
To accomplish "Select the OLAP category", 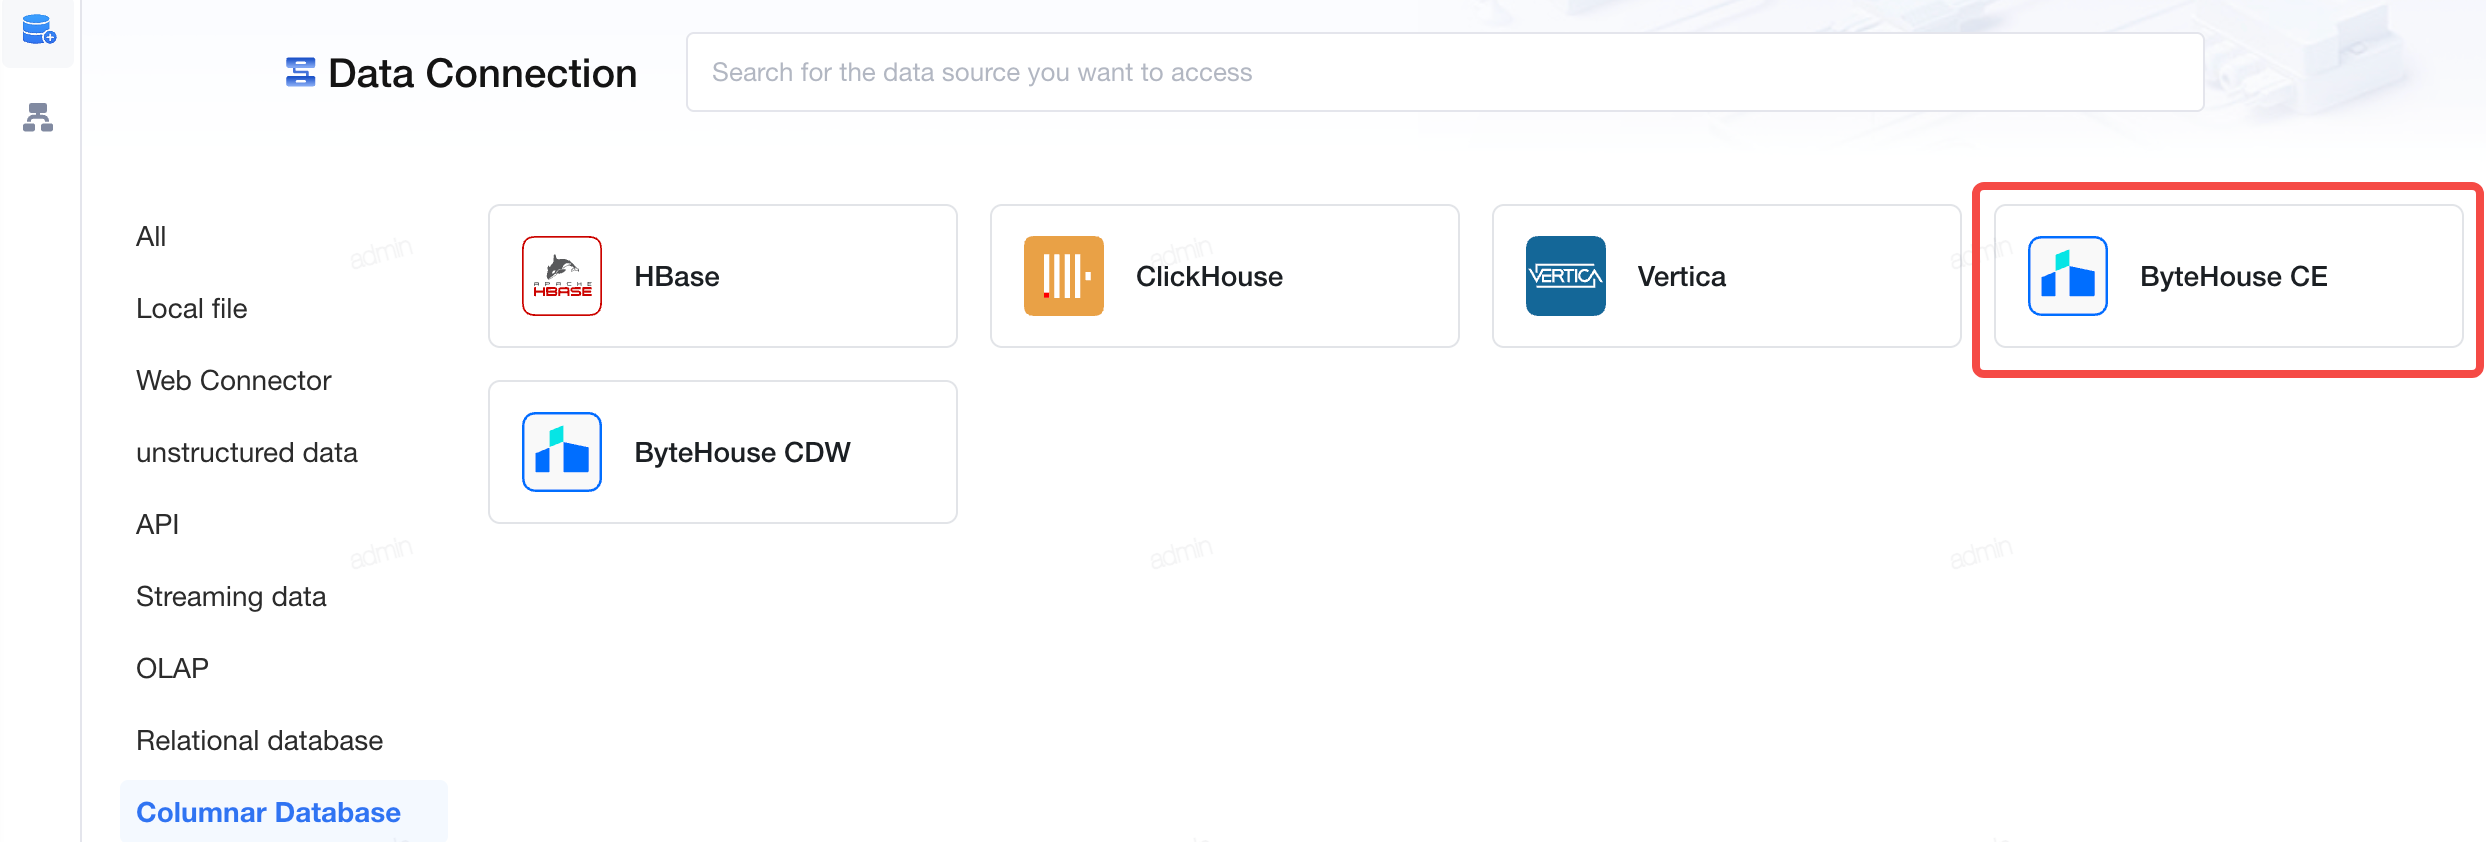I will [x=172, y=669].
